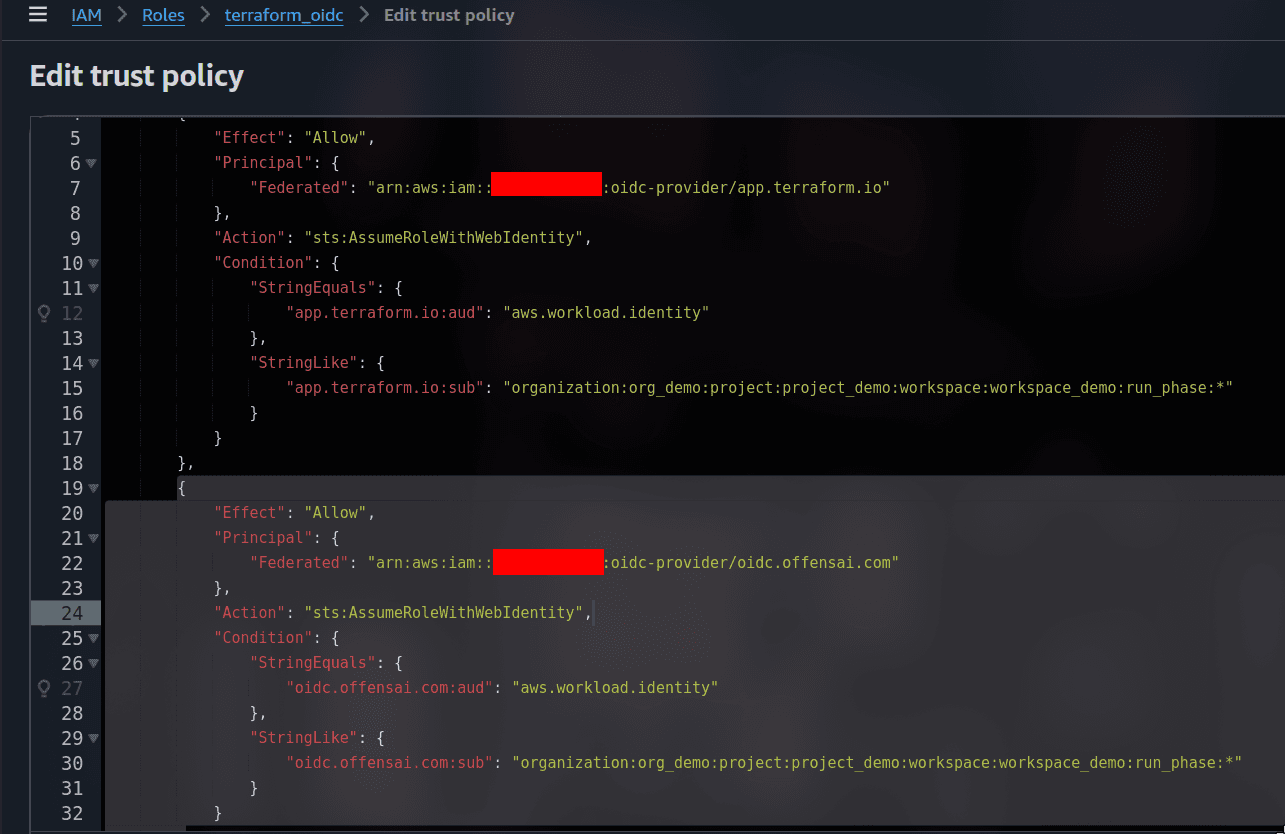This screenshot has width=1285, height=834.
Task: Click "Edit trust policy" page heading
Action: [x=137, y=76]
